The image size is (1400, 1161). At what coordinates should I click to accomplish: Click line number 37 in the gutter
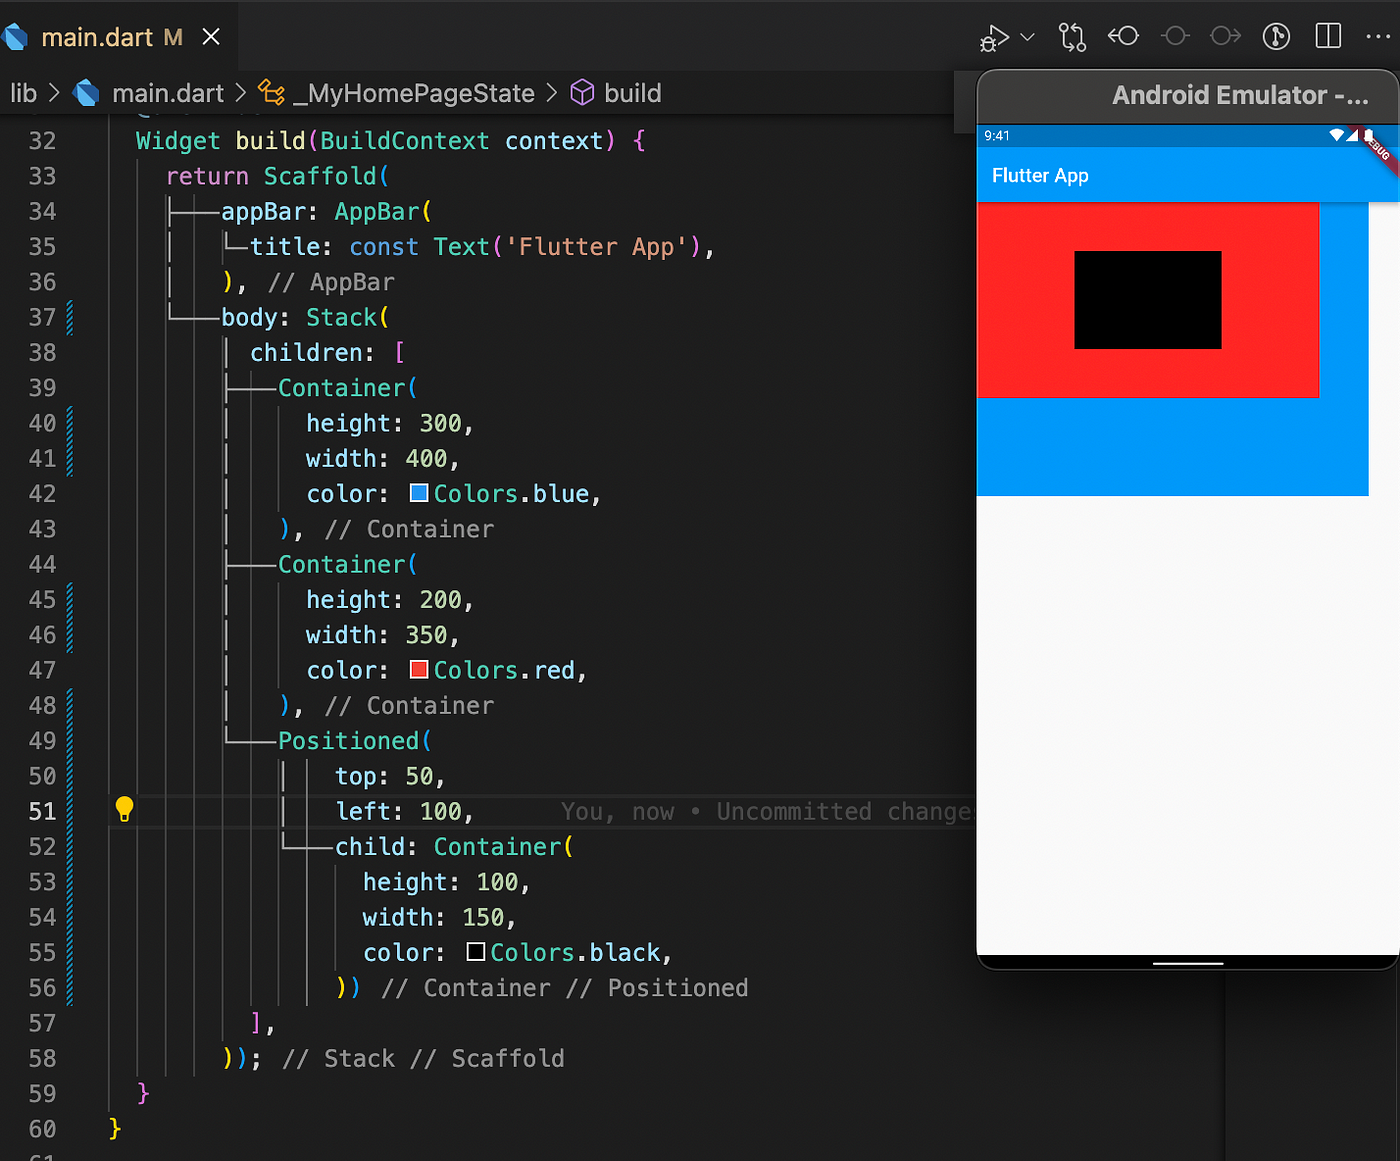pos(42,317)
